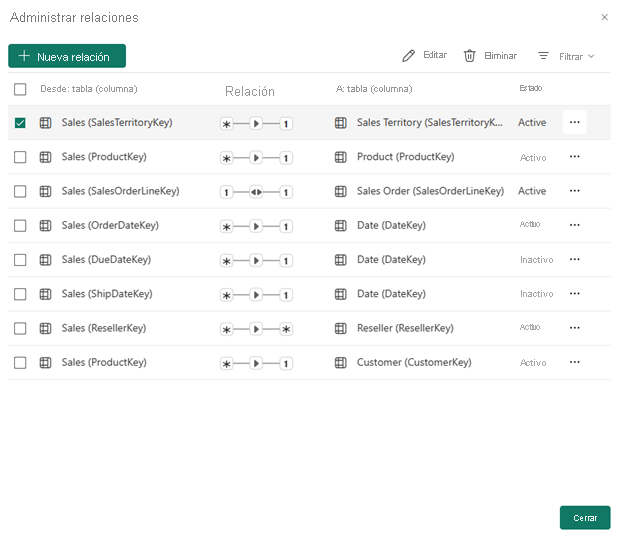This screenshot has width=624, height=540.
Task: Click table icon beside Reseller (ResellerKey)
Action: [x=341, y=328]
